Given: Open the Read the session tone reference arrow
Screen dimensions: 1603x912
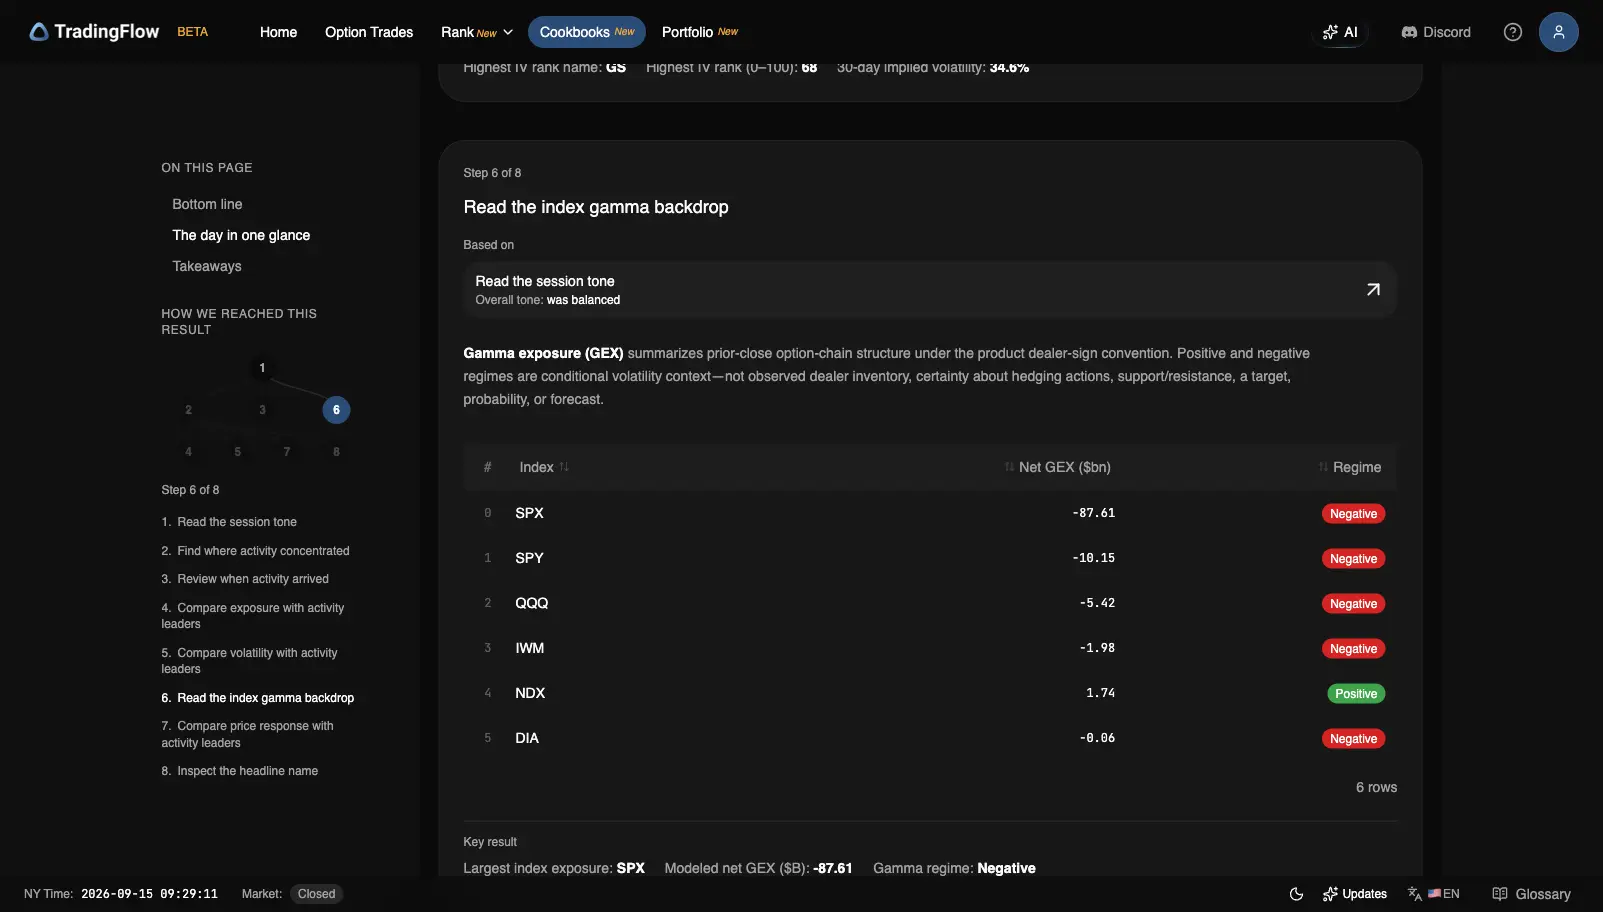Looking at the screenshot, I should 1373,290.
